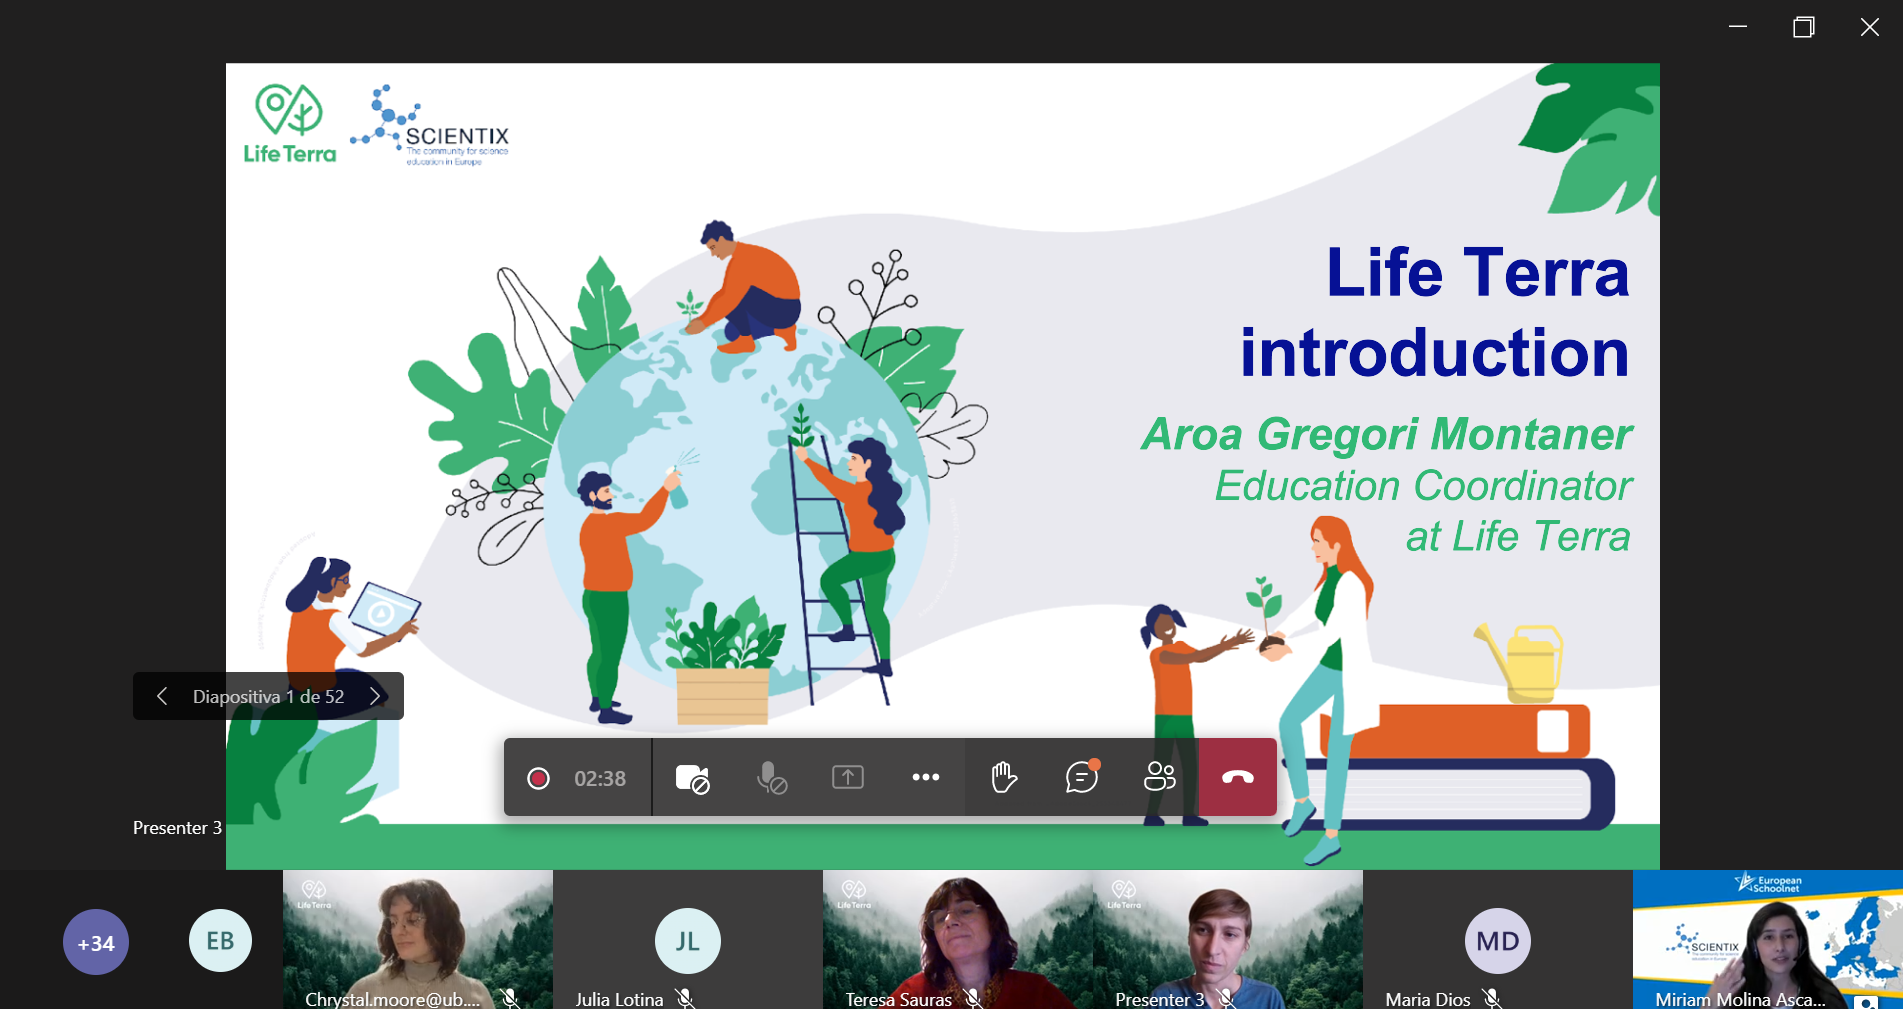
Task: Hang up the call
Action: 1238,777
